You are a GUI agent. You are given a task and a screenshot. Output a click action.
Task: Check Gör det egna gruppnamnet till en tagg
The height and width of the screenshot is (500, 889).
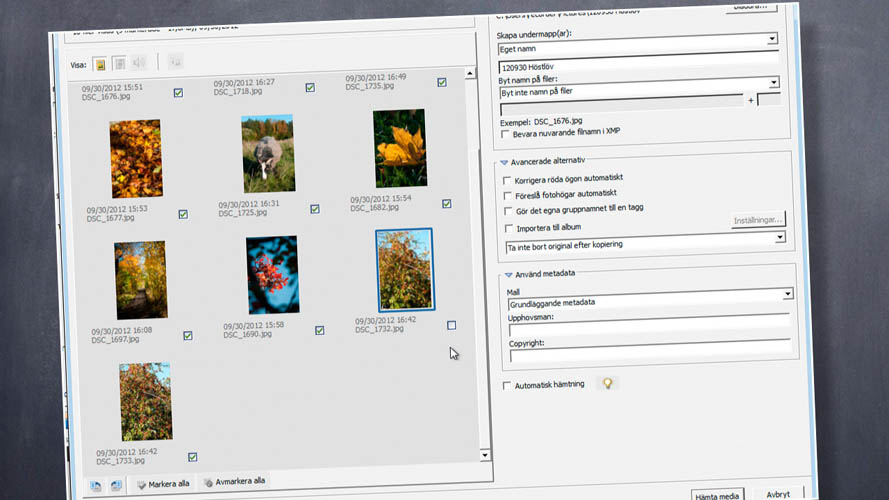tap(508, 211)
